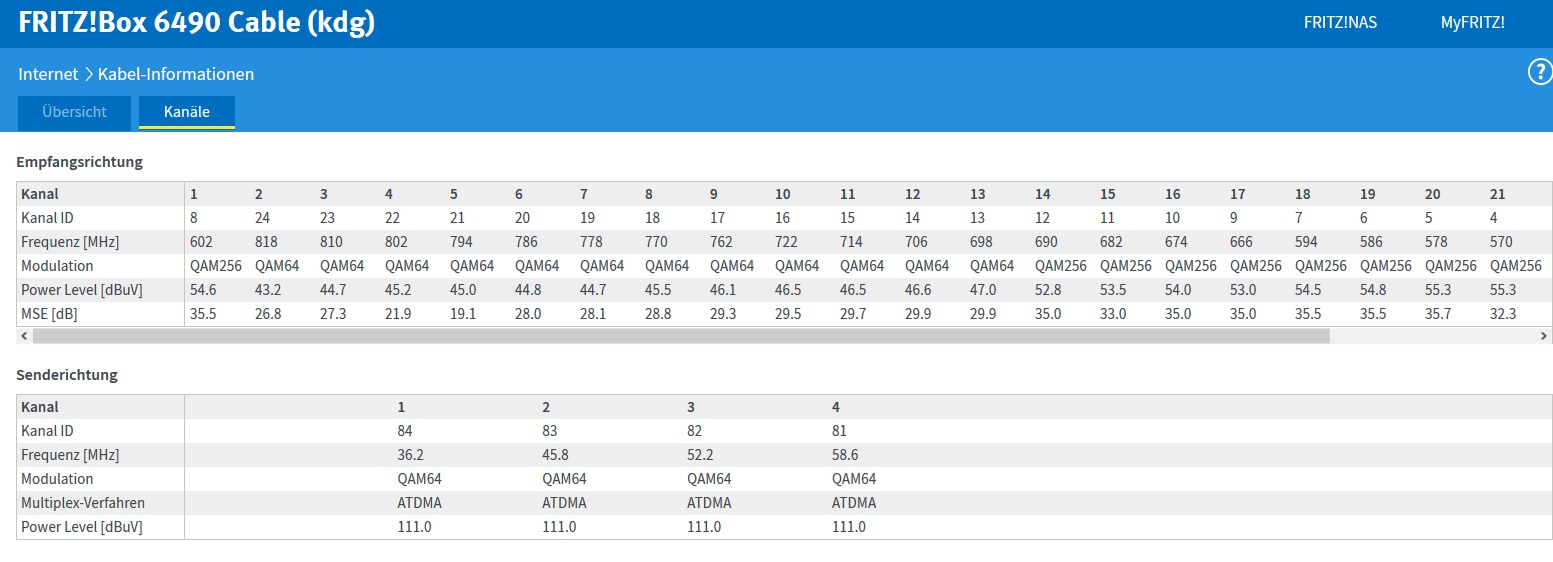The width and height of the screenshot is (1553, 562).
Task: Click the frequency cell 666
Action: click(x=1242, y=242)
